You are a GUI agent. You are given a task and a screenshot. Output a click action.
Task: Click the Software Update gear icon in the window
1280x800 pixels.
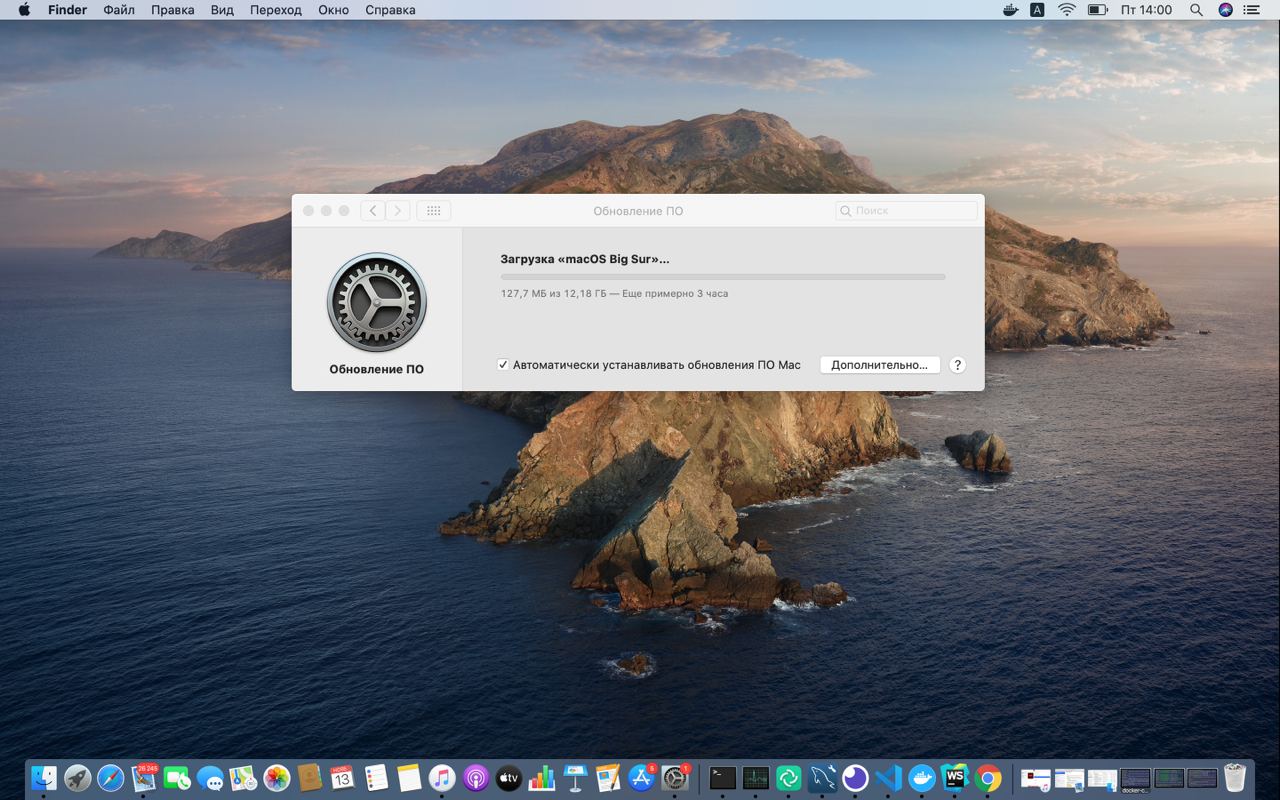click(377, 303)
